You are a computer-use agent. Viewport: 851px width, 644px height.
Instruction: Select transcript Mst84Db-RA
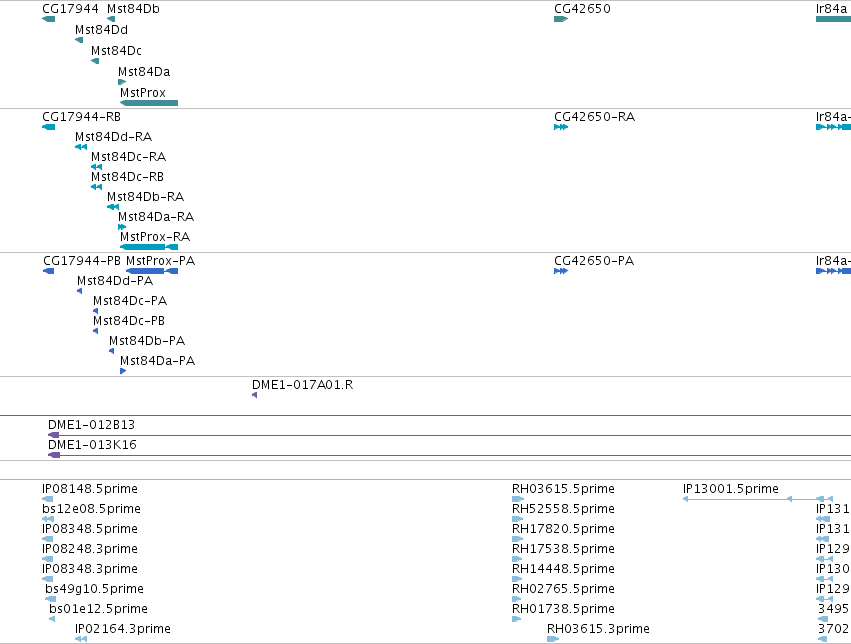pyautogui.click(x=145, y=197)
